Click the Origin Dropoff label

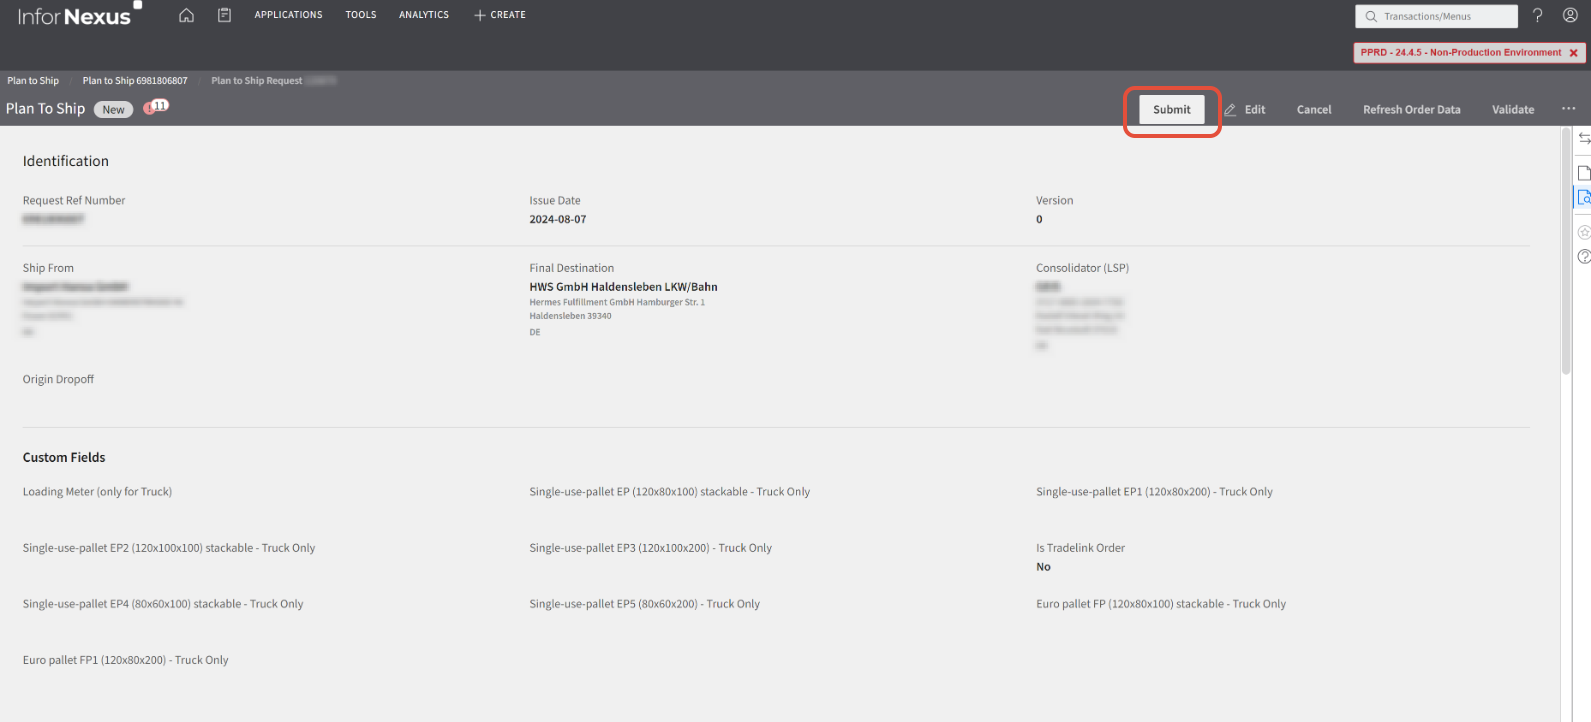click(x=58, y=380)
